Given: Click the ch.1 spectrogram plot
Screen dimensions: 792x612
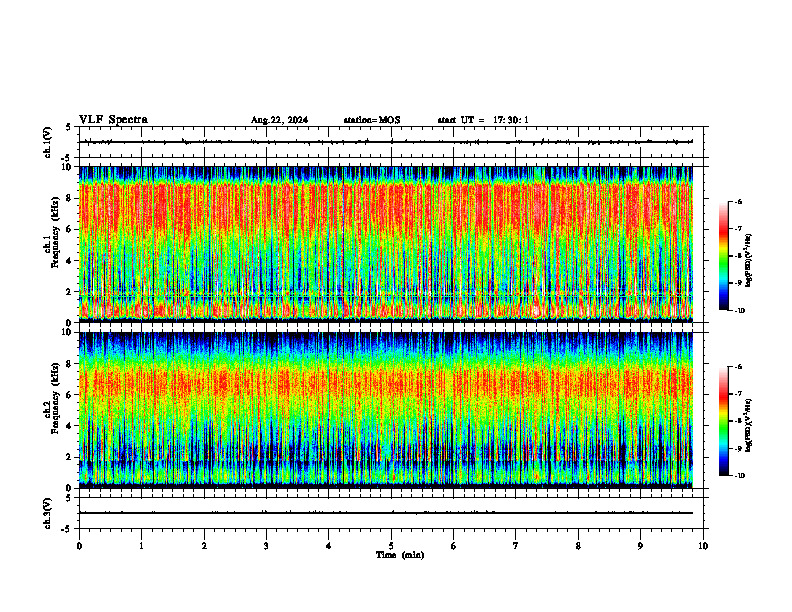Looking at the screenshot, I should click(x=386, y=244).
